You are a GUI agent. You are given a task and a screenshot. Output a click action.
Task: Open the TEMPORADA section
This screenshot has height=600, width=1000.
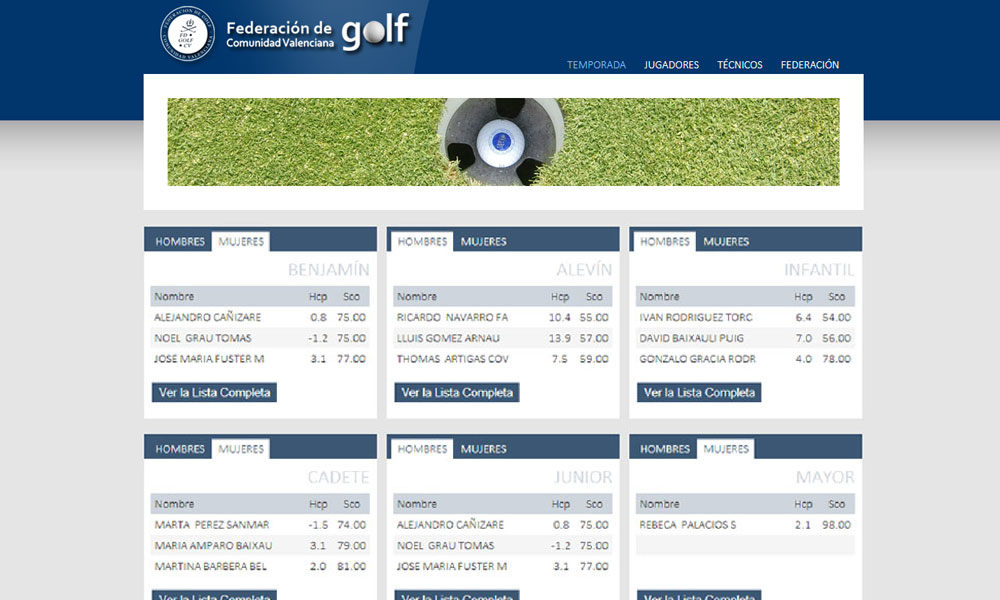pyautogui.click(x=596, y=64)
